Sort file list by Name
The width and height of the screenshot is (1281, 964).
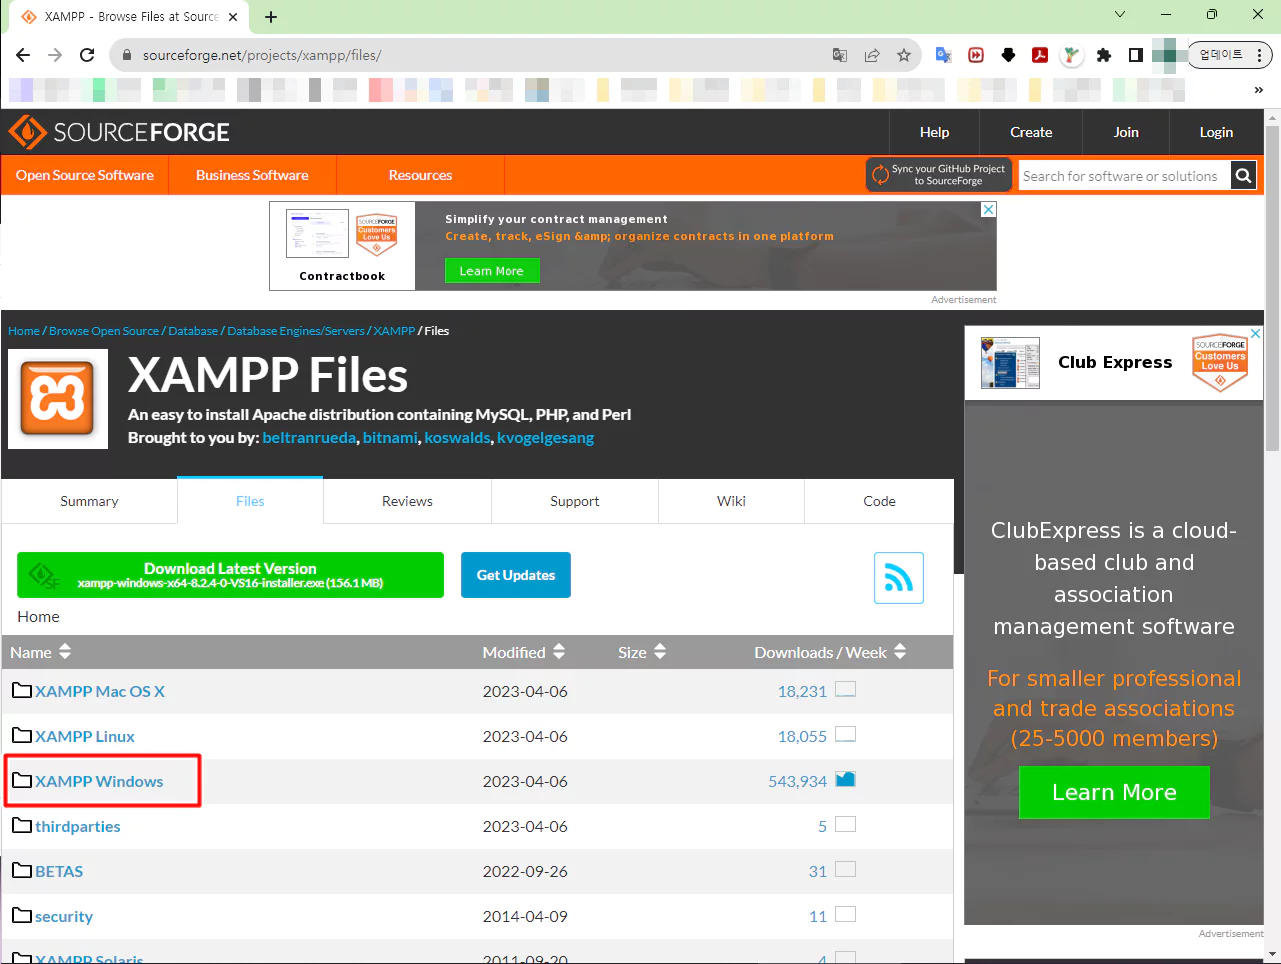[x=40, y=652]
